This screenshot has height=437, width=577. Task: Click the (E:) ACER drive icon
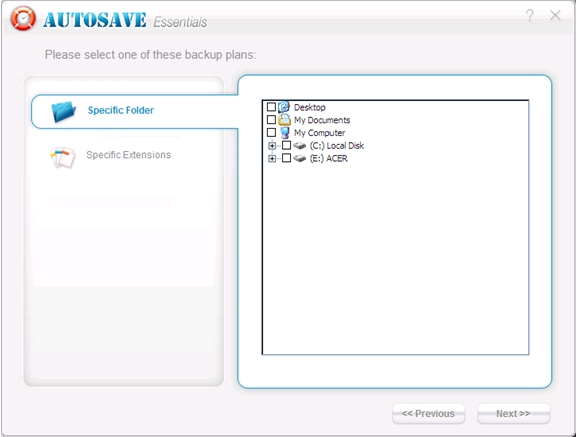[x=300, y=159]
